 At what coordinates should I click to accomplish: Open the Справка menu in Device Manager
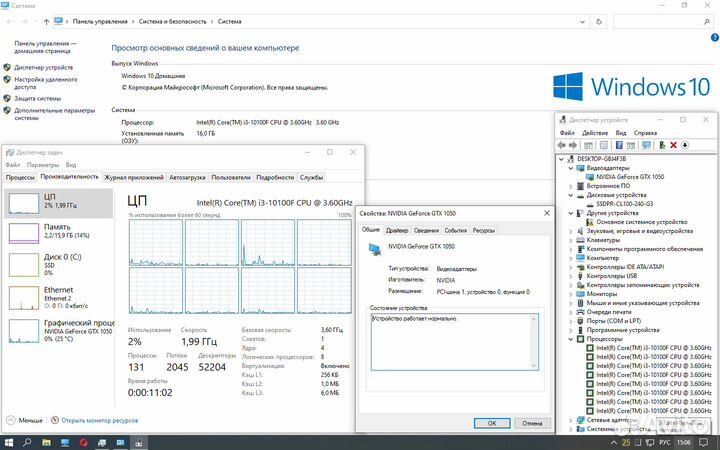click(x=645, y=133)
